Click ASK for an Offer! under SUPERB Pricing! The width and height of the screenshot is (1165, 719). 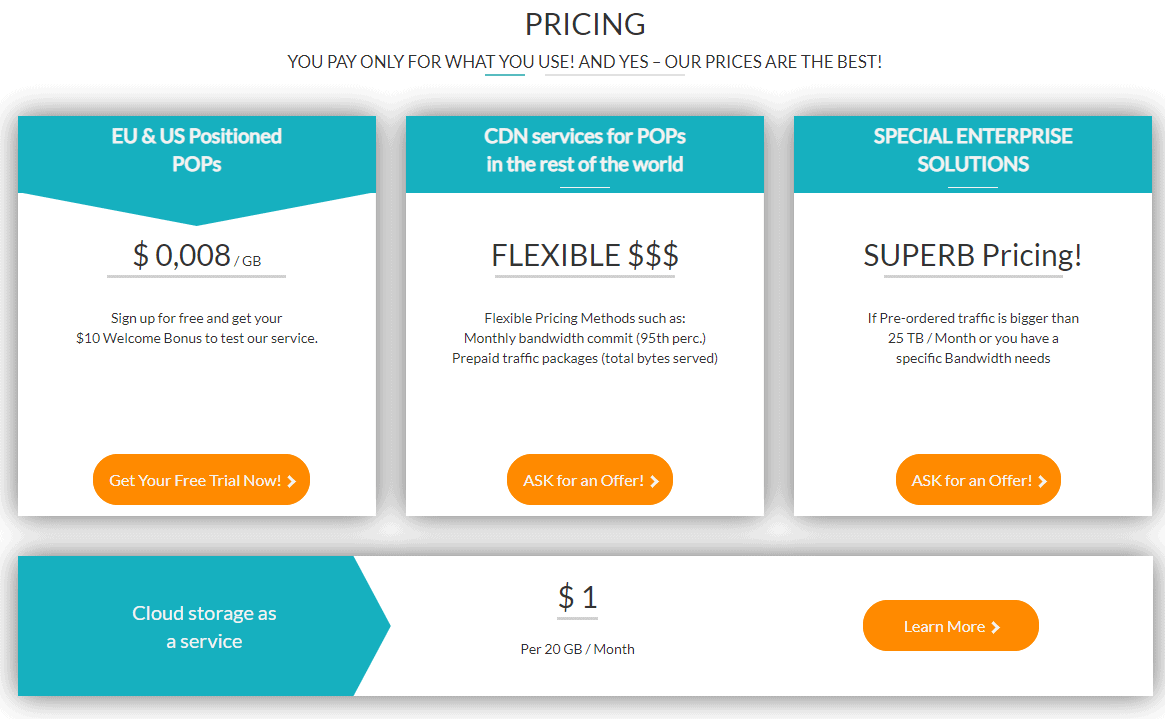point(979,480)
